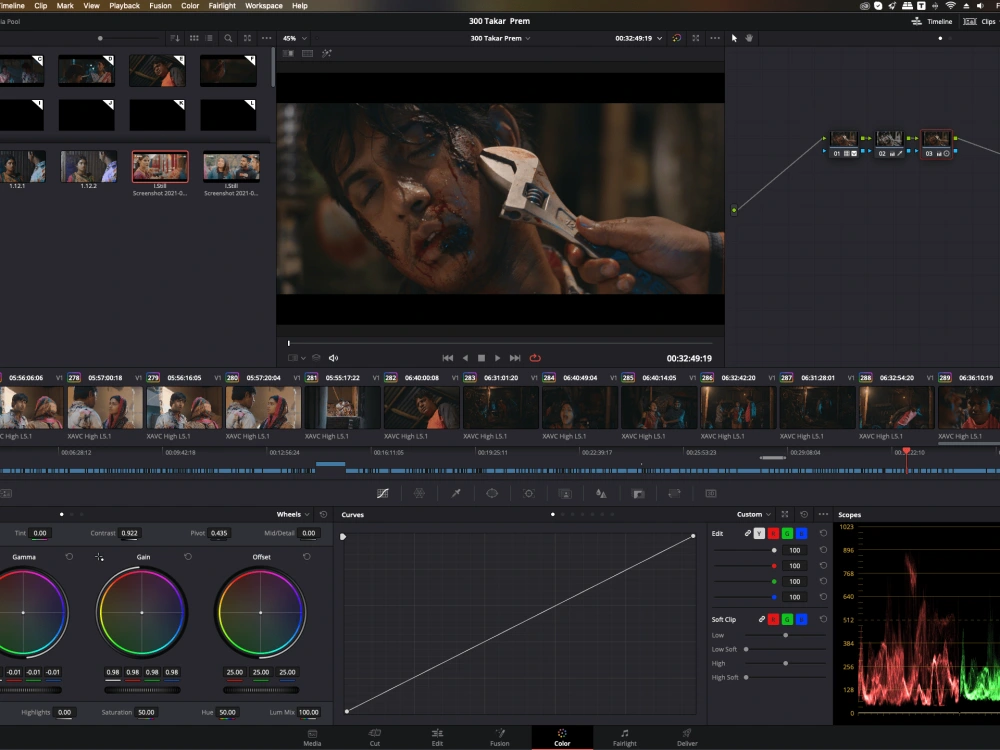Image resolution: width=1000 pixels, height=750 pixels.
Task: Toggle the blue curve channel in Edit
Action: 802,533
